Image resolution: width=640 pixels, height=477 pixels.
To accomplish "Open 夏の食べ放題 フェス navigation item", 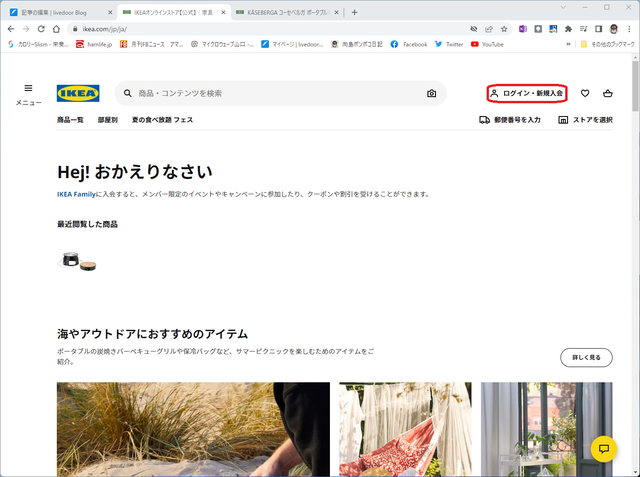I will click(162, 120).
